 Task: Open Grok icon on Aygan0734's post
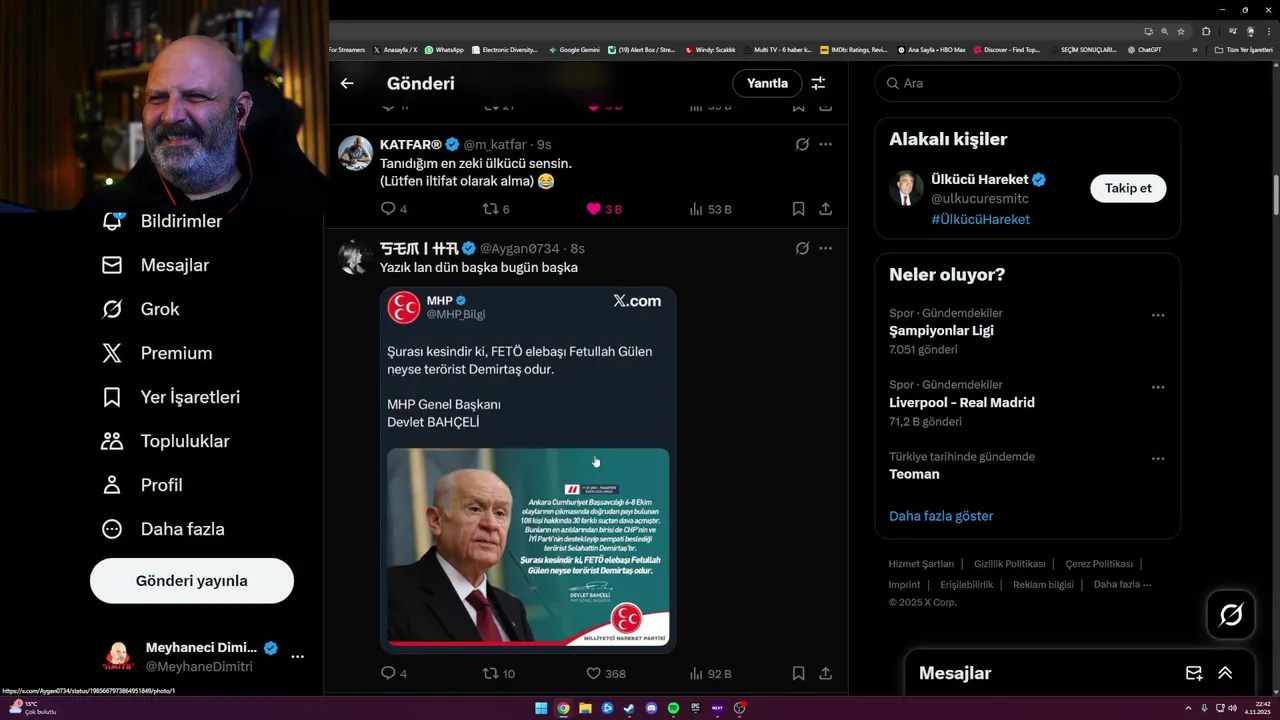[802, 248]
